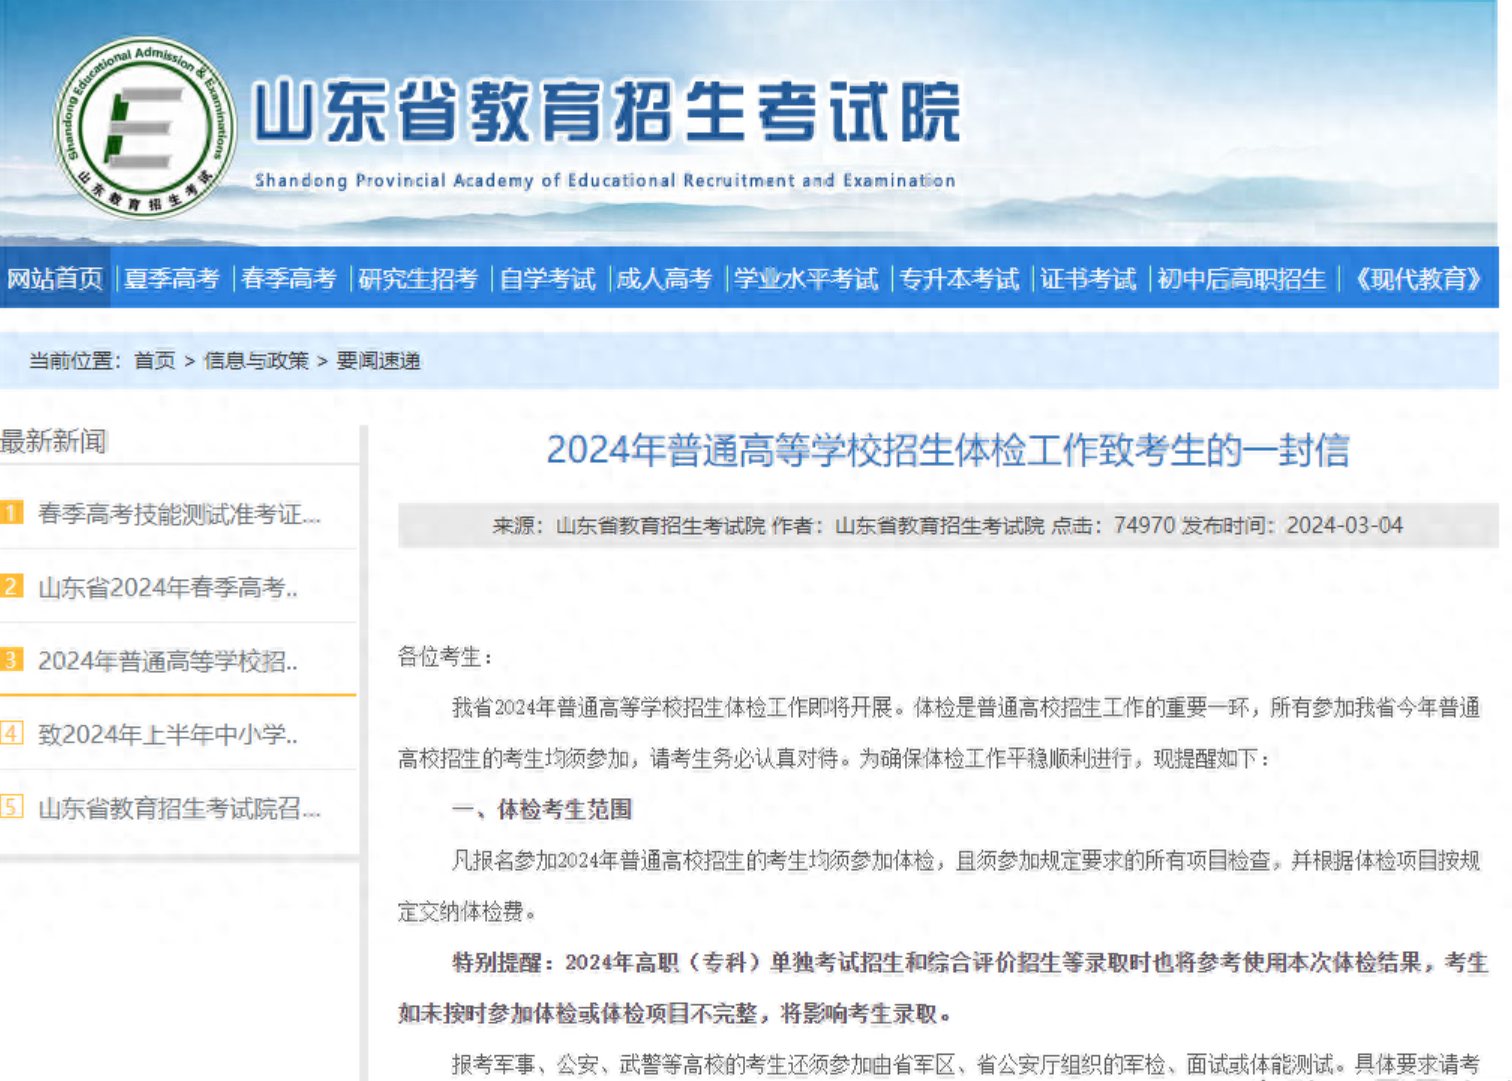Click the number 5 rank badge
Viewport: 1512px width, 1081px height.
(11, 807)
